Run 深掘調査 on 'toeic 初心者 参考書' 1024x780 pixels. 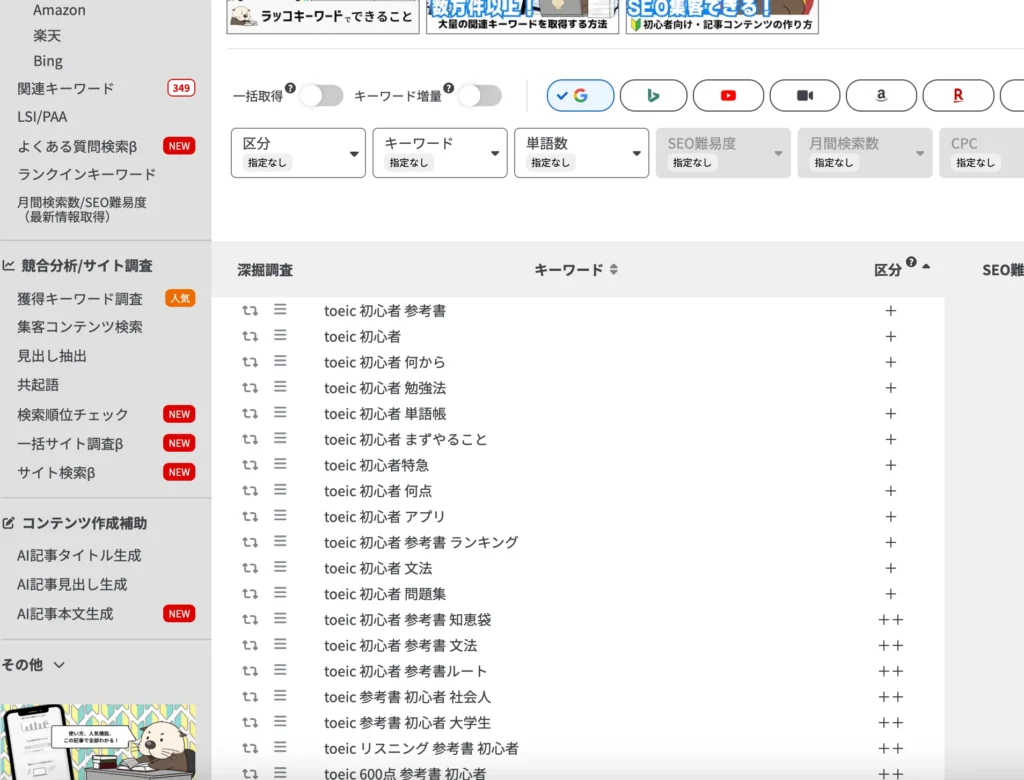click(249, 310)
